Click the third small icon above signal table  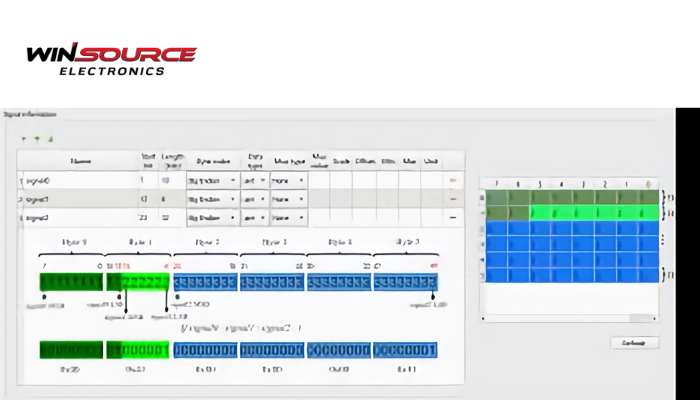pyautogui.click(x=50, y=139)
